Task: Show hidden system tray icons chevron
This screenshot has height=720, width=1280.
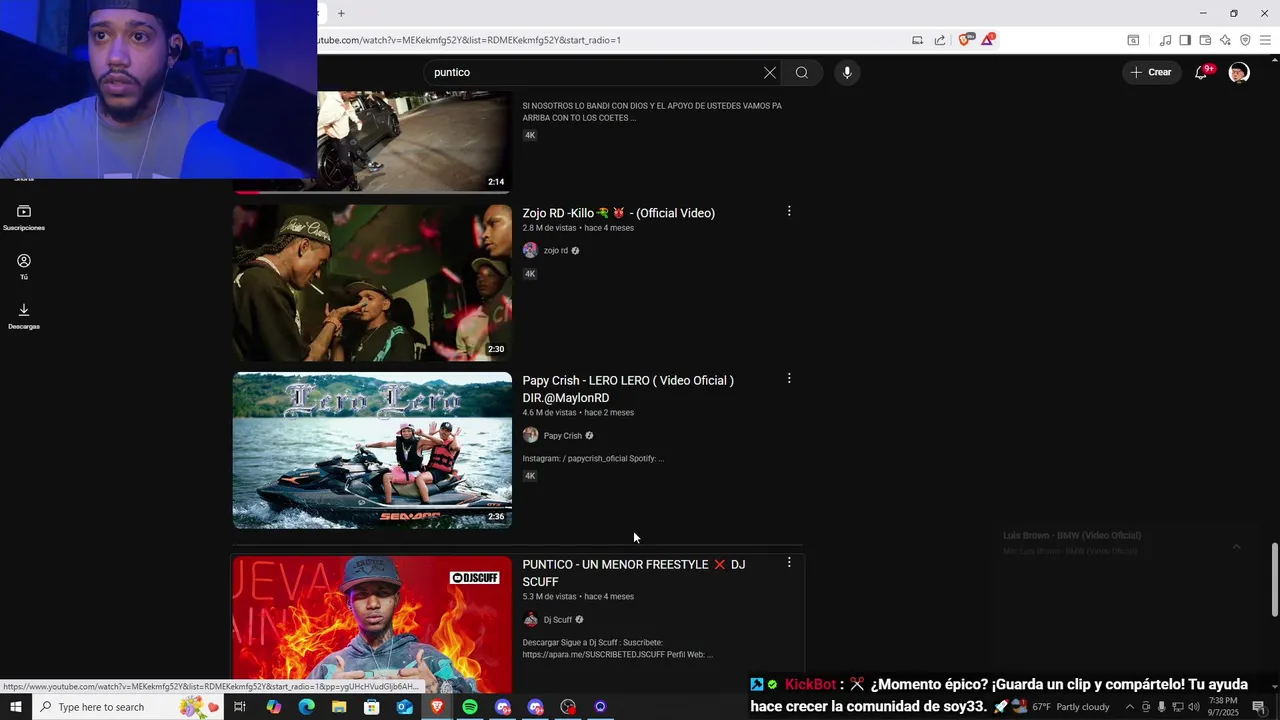Action: point(1130,707)
